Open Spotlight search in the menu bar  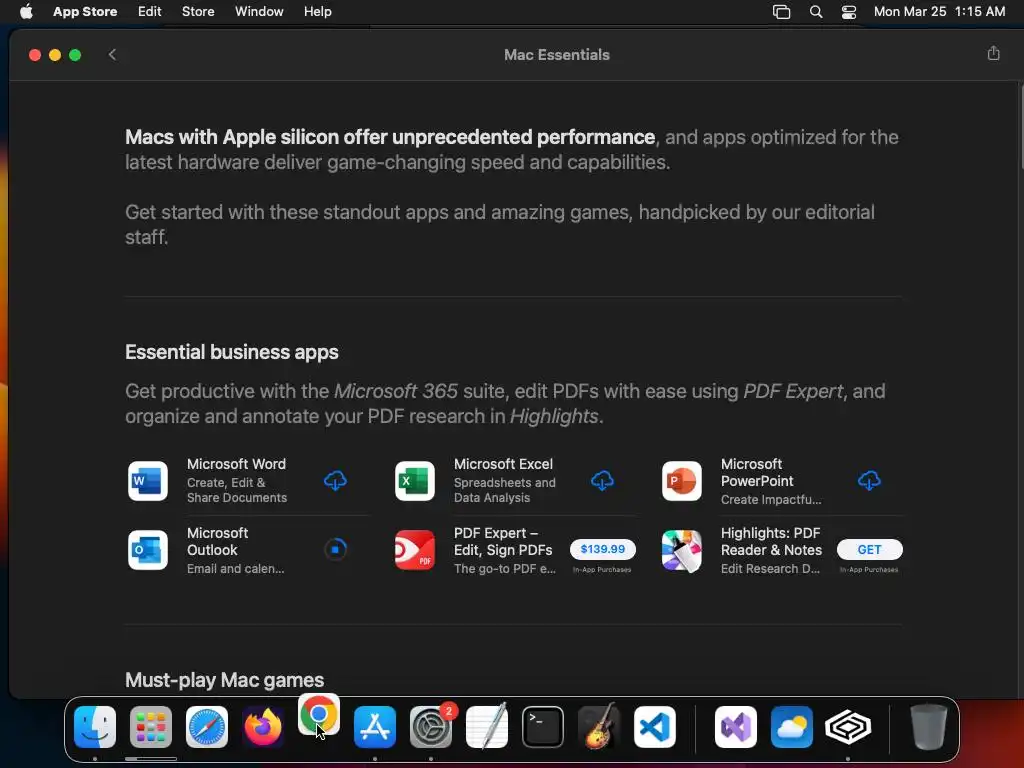coord(816,12)
